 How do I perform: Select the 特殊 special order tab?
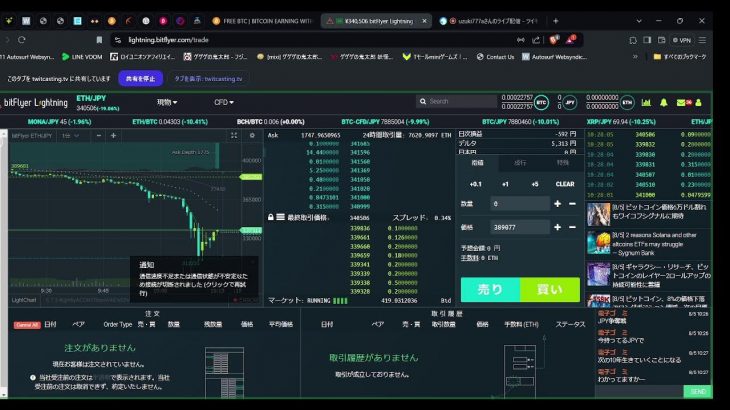(x=562, y=163)
